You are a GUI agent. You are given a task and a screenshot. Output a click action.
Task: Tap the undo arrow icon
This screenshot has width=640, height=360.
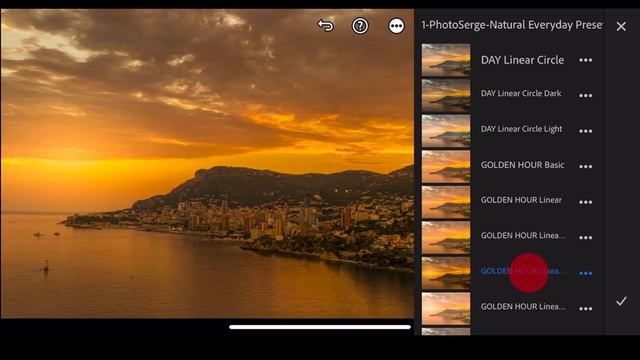pos(325,26)
